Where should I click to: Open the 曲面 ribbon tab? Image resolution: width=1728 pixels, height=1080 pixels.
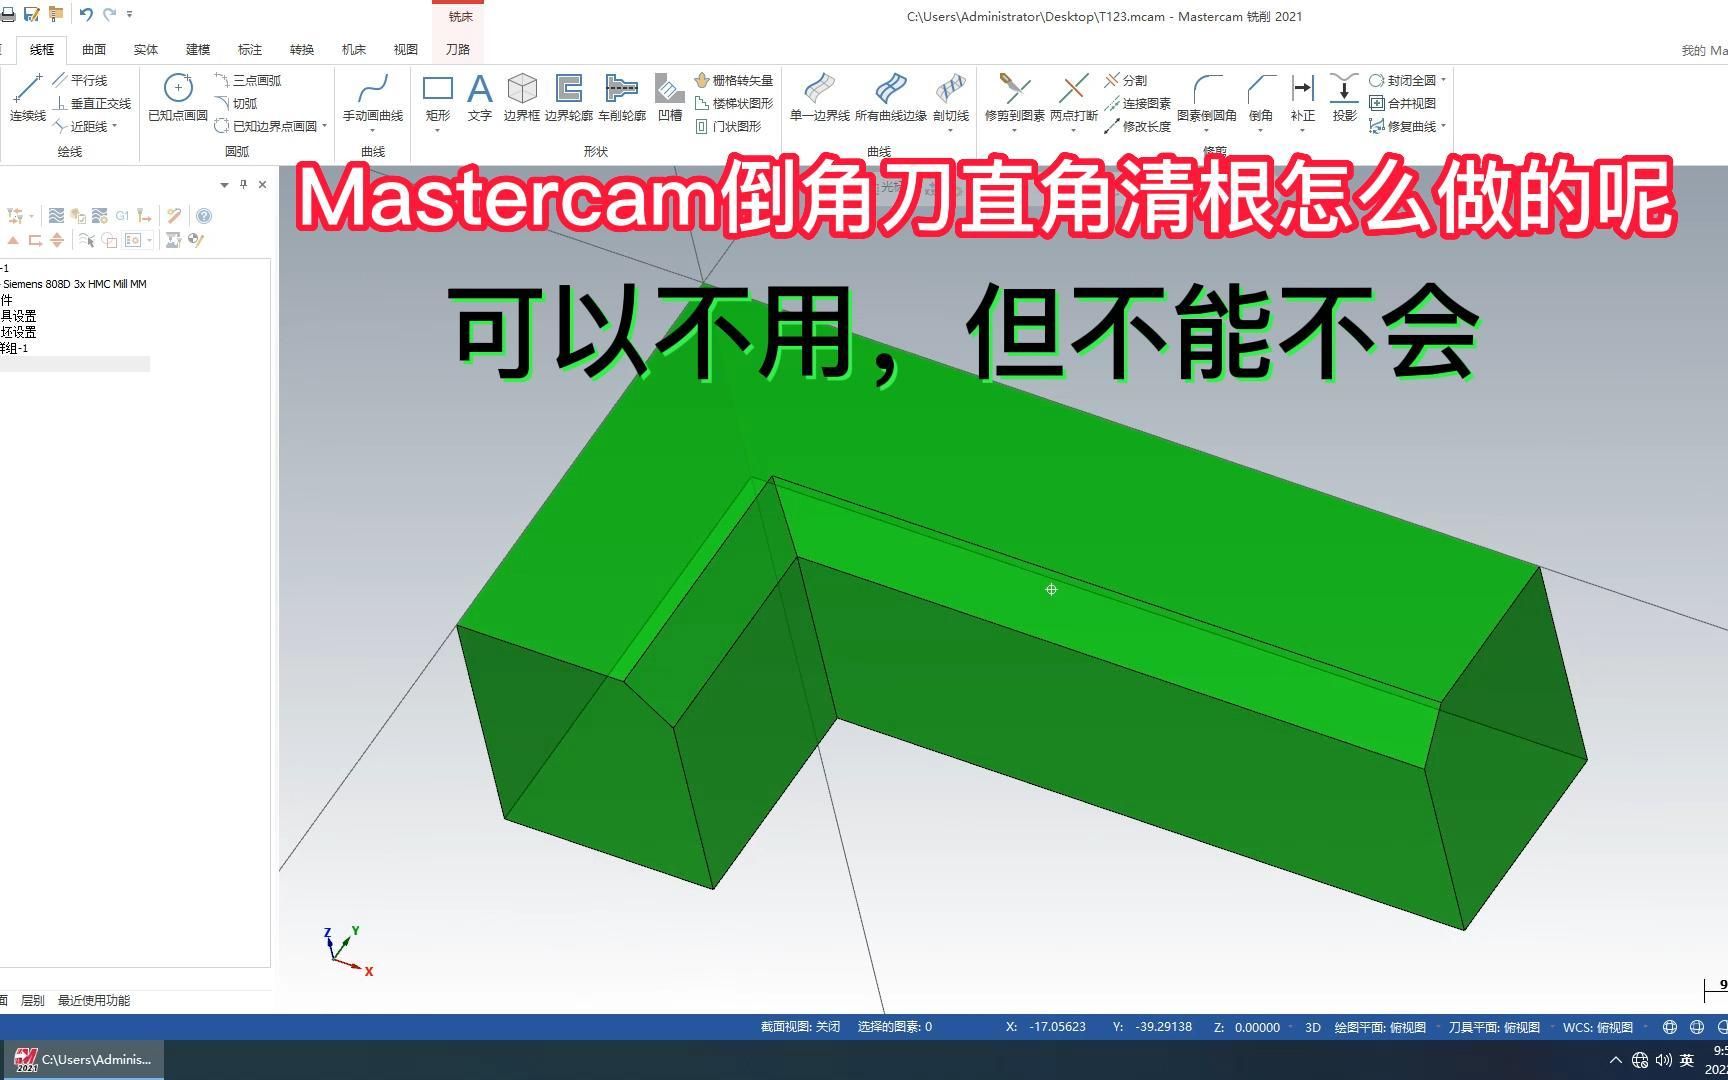click(x=94, y=49)
